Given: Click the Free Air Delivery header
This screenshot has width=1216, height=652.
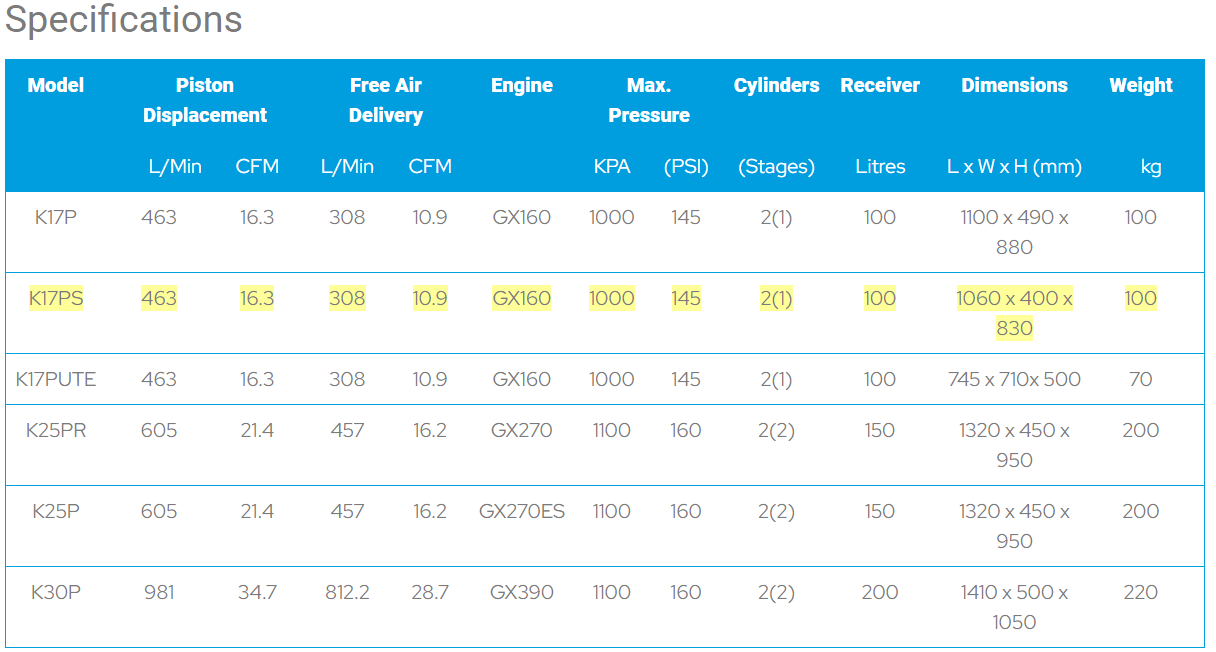Looking at the screenshot, I should [x=386, y=100].
